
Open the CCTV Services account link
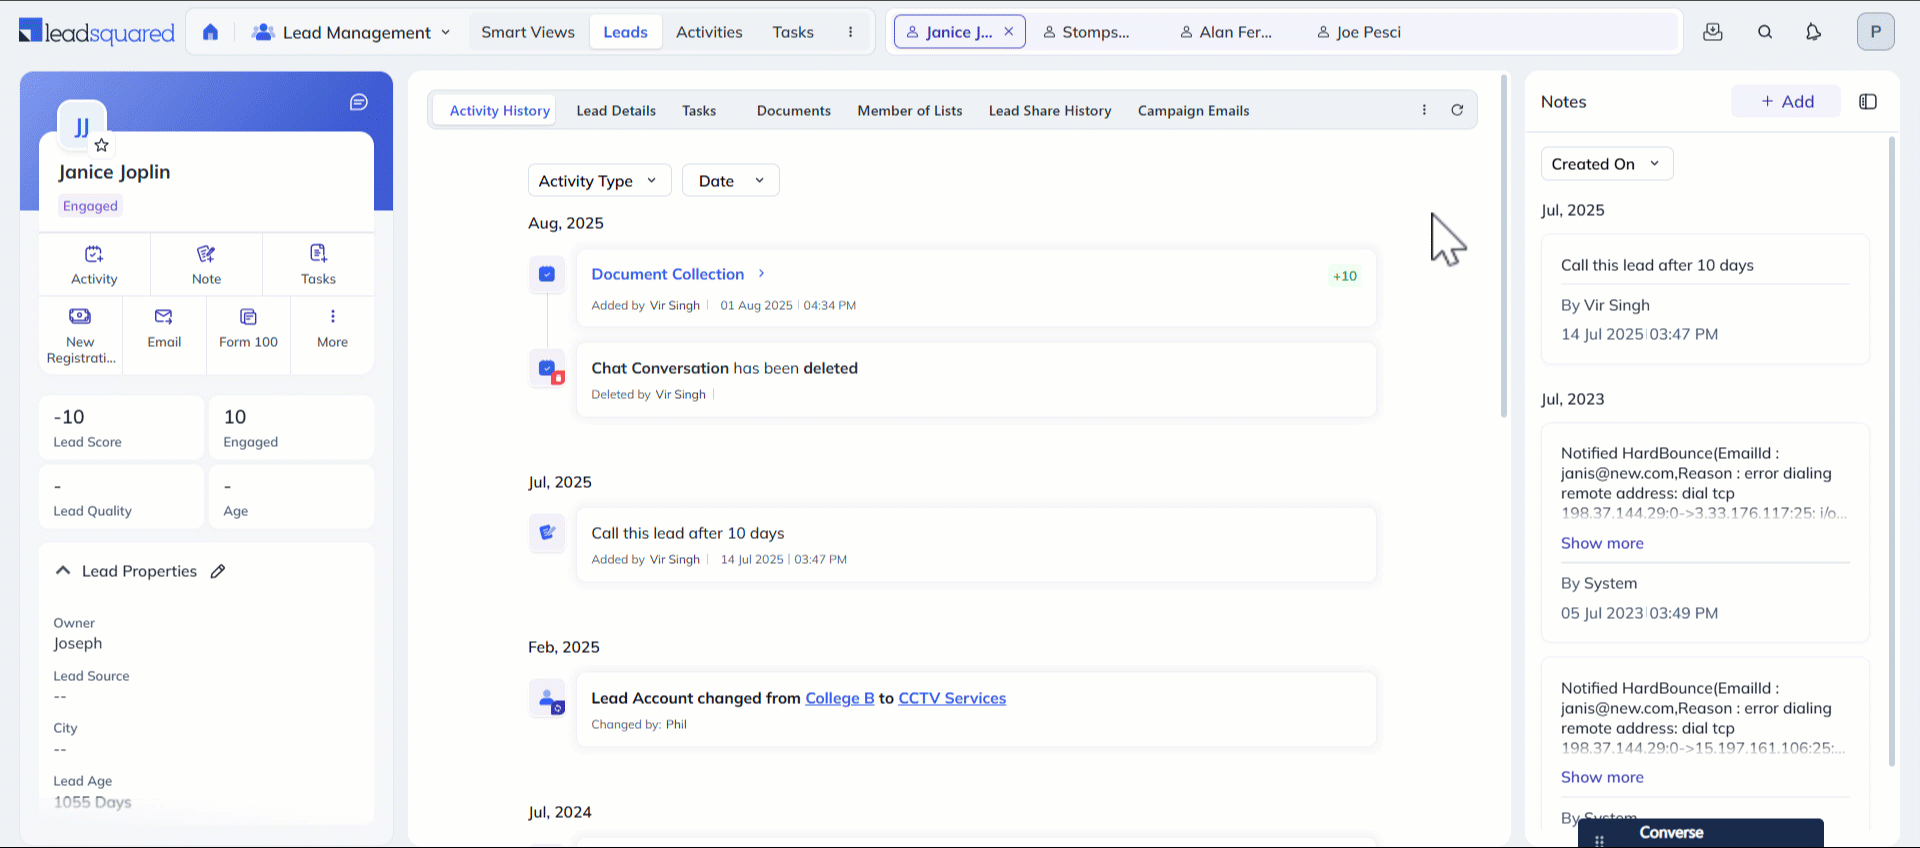coord(952,698)
